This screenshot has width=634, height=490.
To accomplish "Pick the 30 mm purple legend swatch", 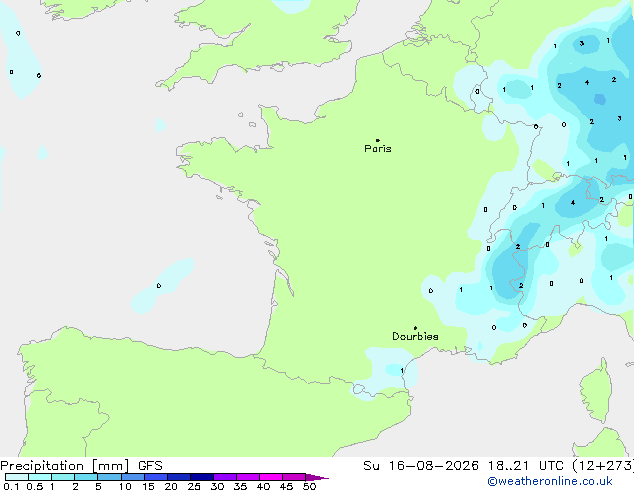I will click(x=224, y=477).
